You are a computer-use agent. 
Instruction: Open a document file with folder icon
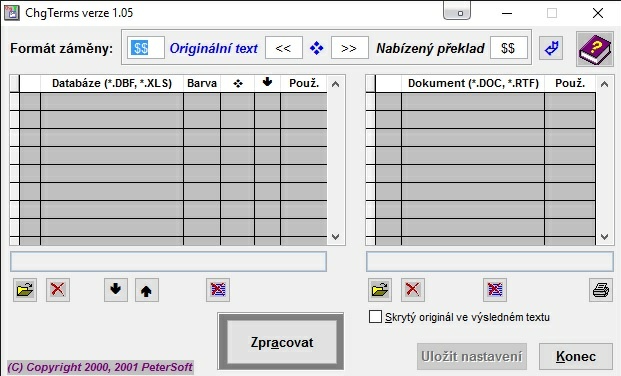(380, 290)
